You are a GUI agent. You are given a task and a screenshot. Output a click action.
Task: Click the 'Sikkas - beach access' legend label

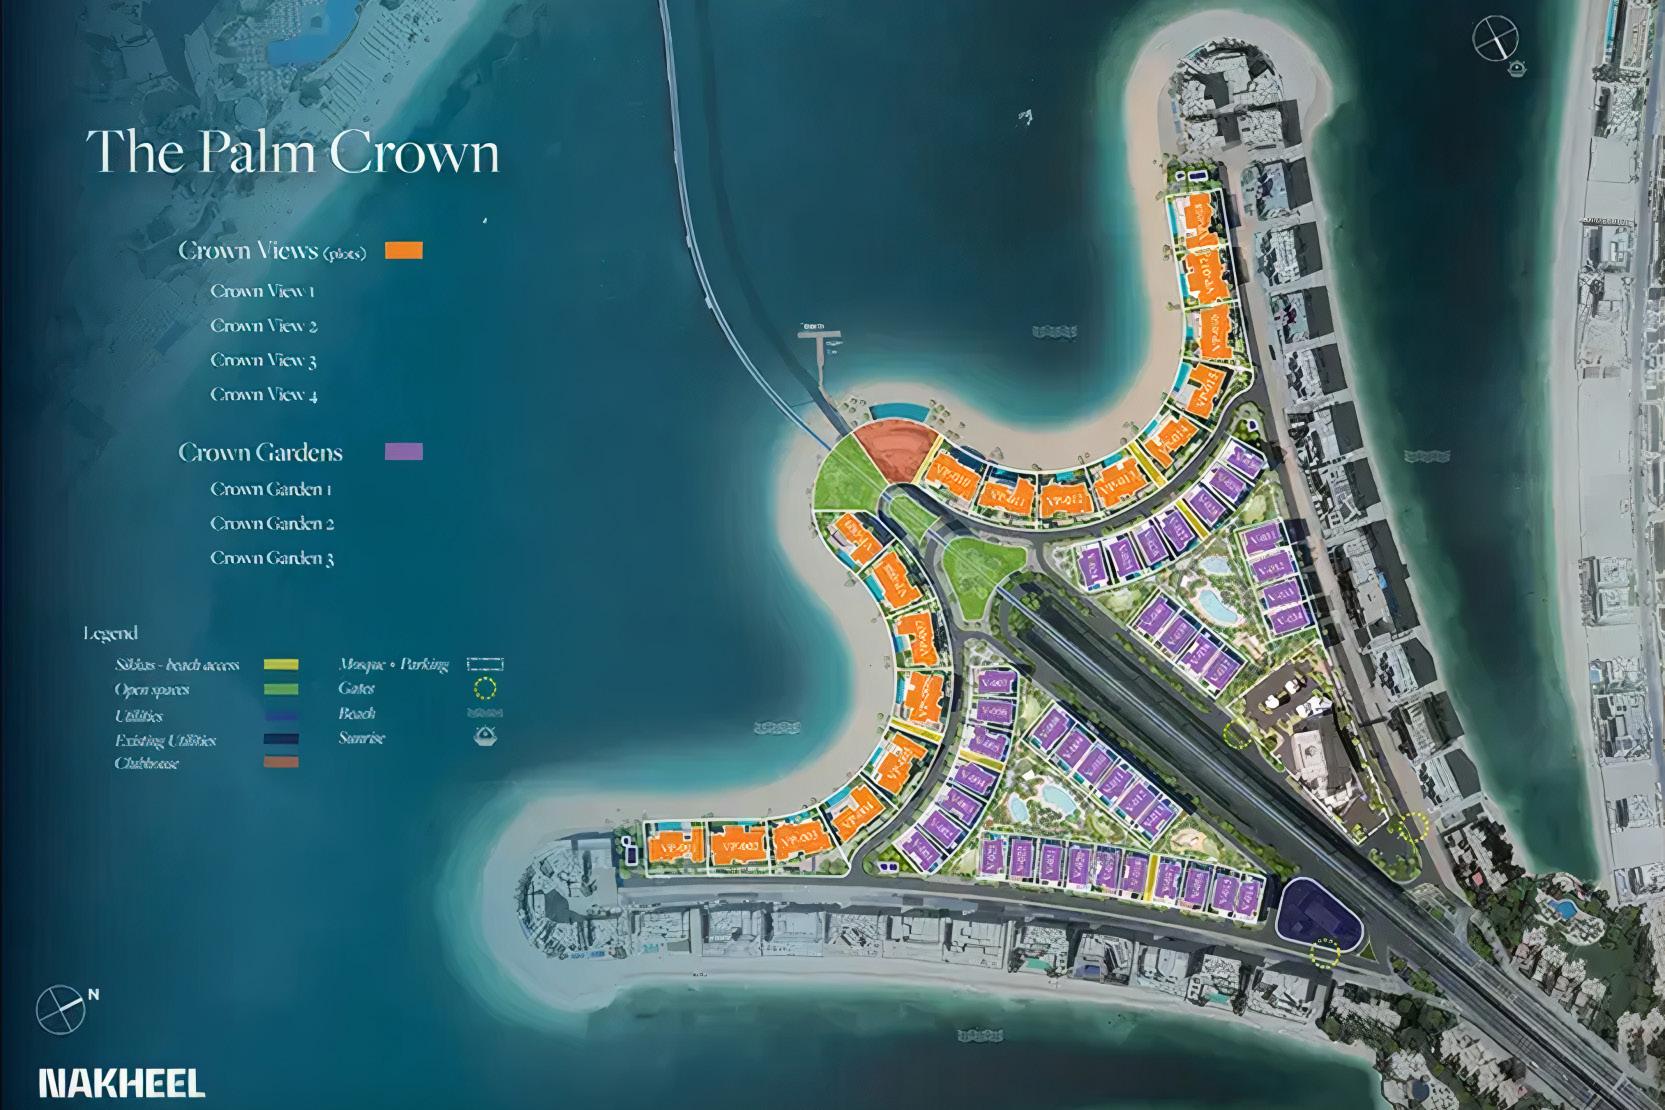(x=177, y=665)
